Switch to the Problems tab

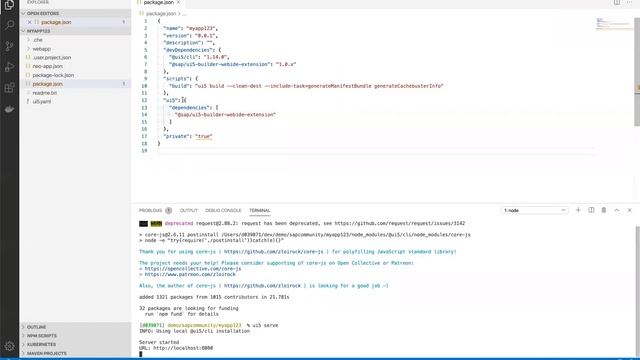point(150,210)
